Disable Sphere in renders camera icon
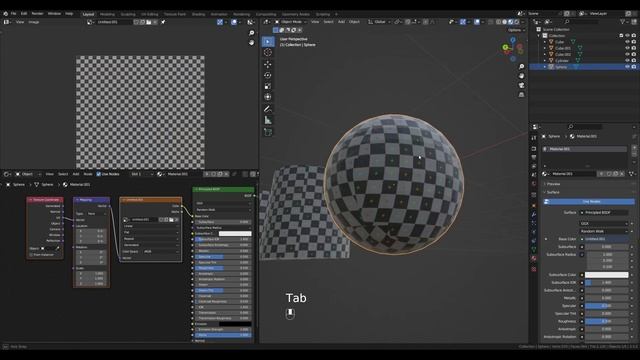Screen dimensions: 640x360 tap(634, 67)
